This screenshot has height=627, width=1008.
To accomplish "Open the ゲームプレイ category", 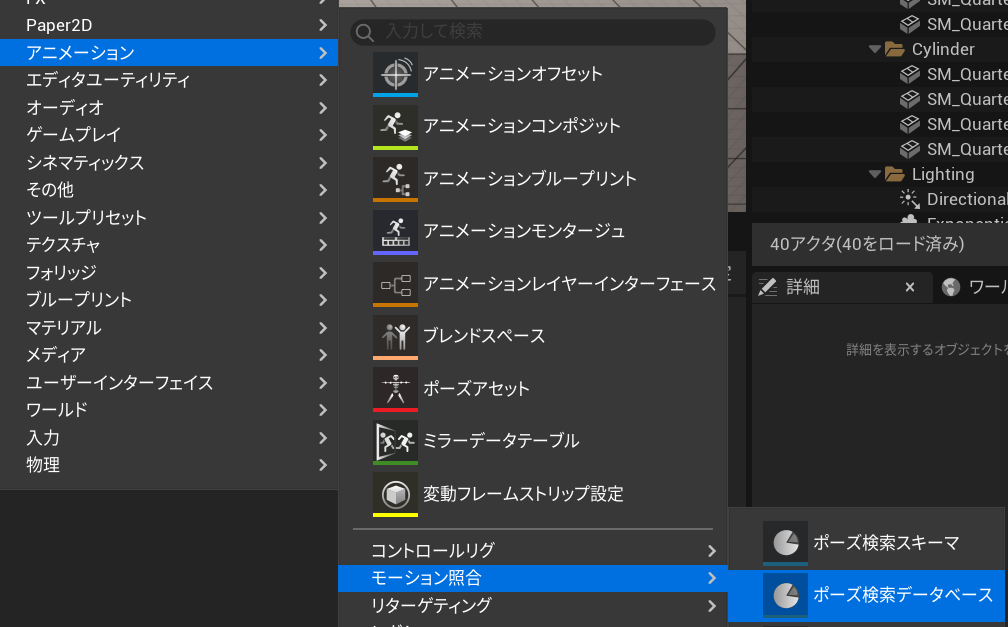I will point(168,135).
